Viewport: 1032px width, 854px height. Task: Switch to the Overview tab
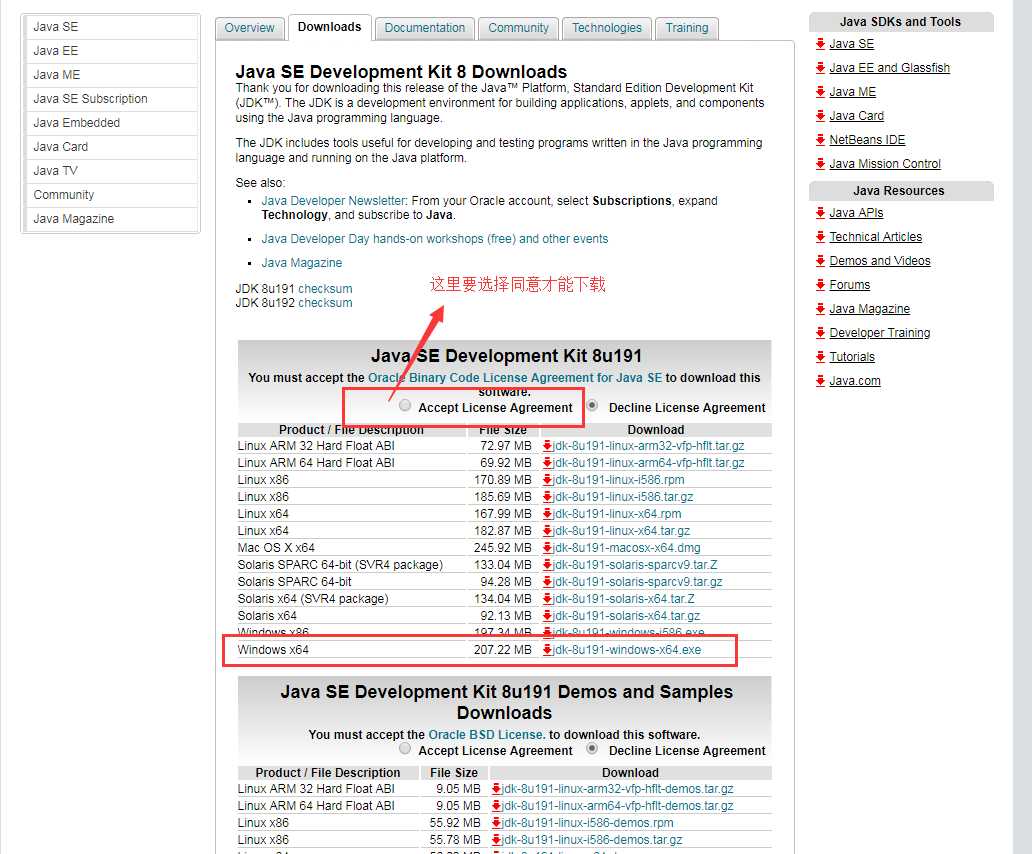pyautogui.click(x=249, y=28)
